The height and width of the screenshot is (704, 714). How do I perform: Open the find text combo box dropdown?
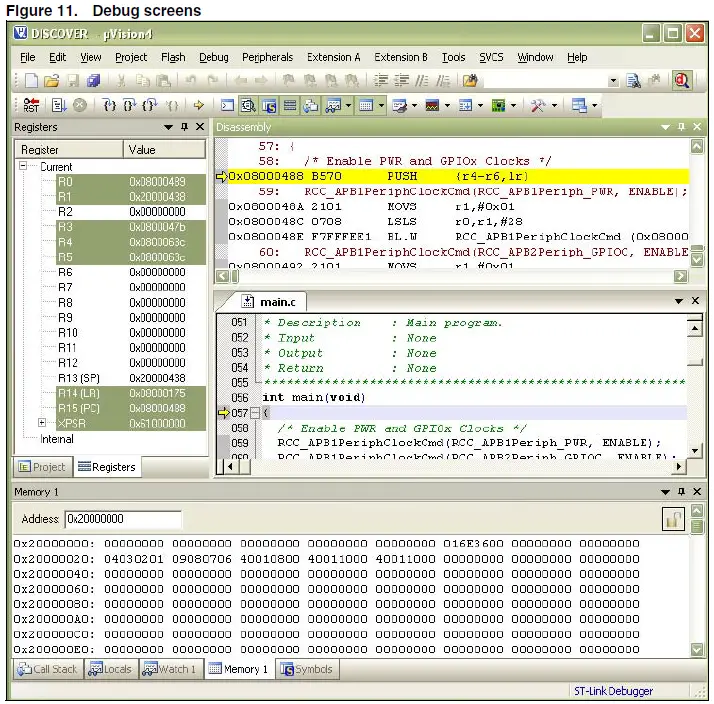click(x=613, y=82)
